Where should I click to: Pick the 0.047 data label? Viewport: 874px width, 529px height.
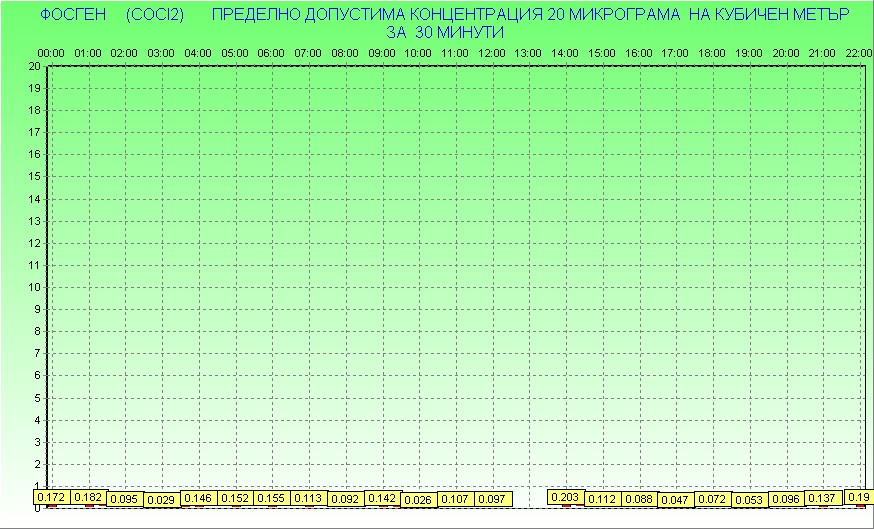(676, 500)
